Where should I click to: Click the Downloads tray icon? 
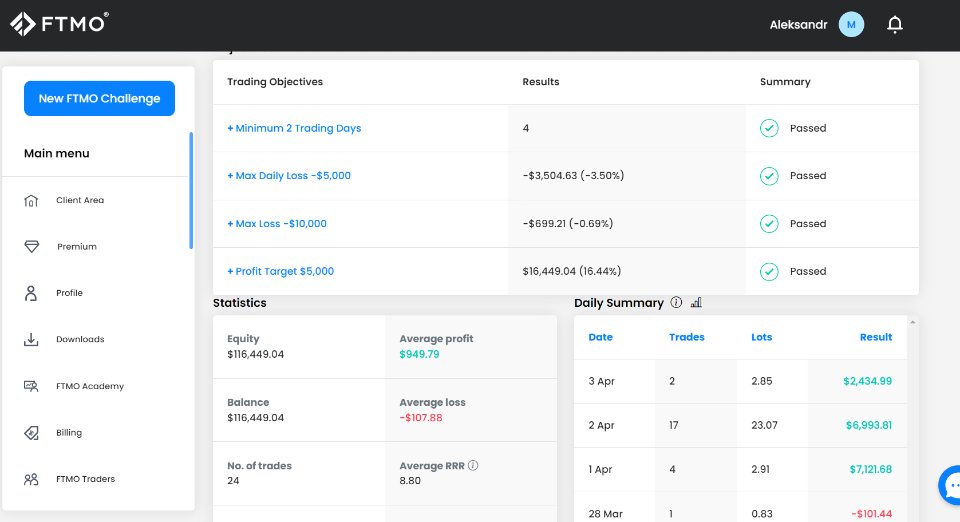tap(31, 340)
